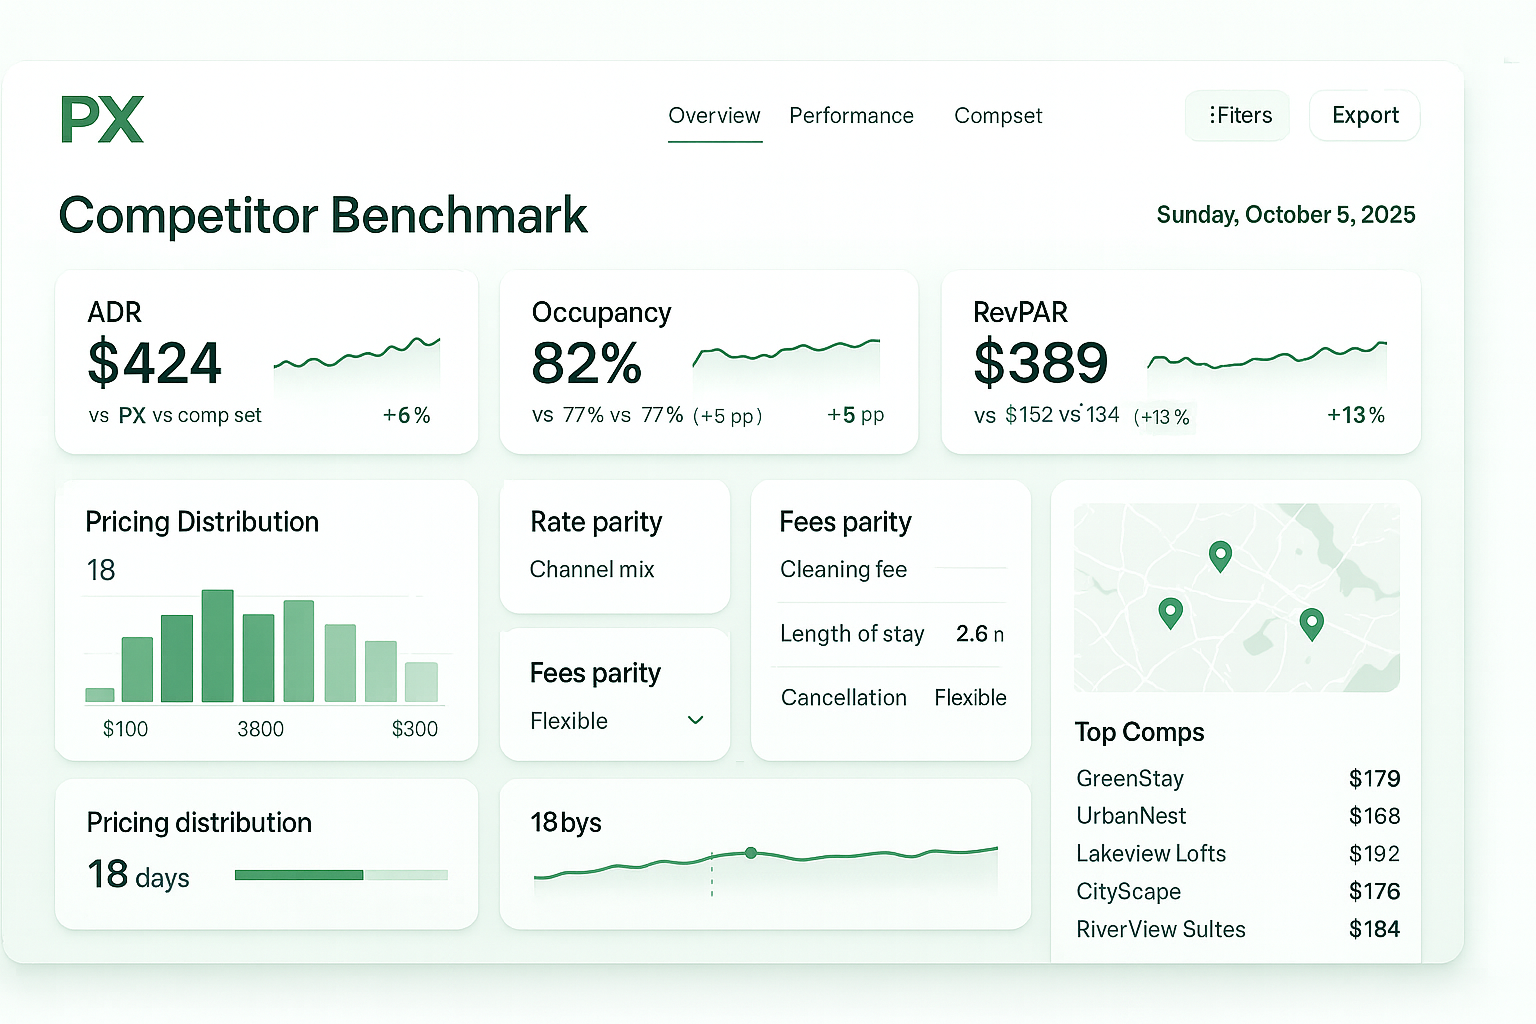Open the Filters menu

(x=1238, y=116)
